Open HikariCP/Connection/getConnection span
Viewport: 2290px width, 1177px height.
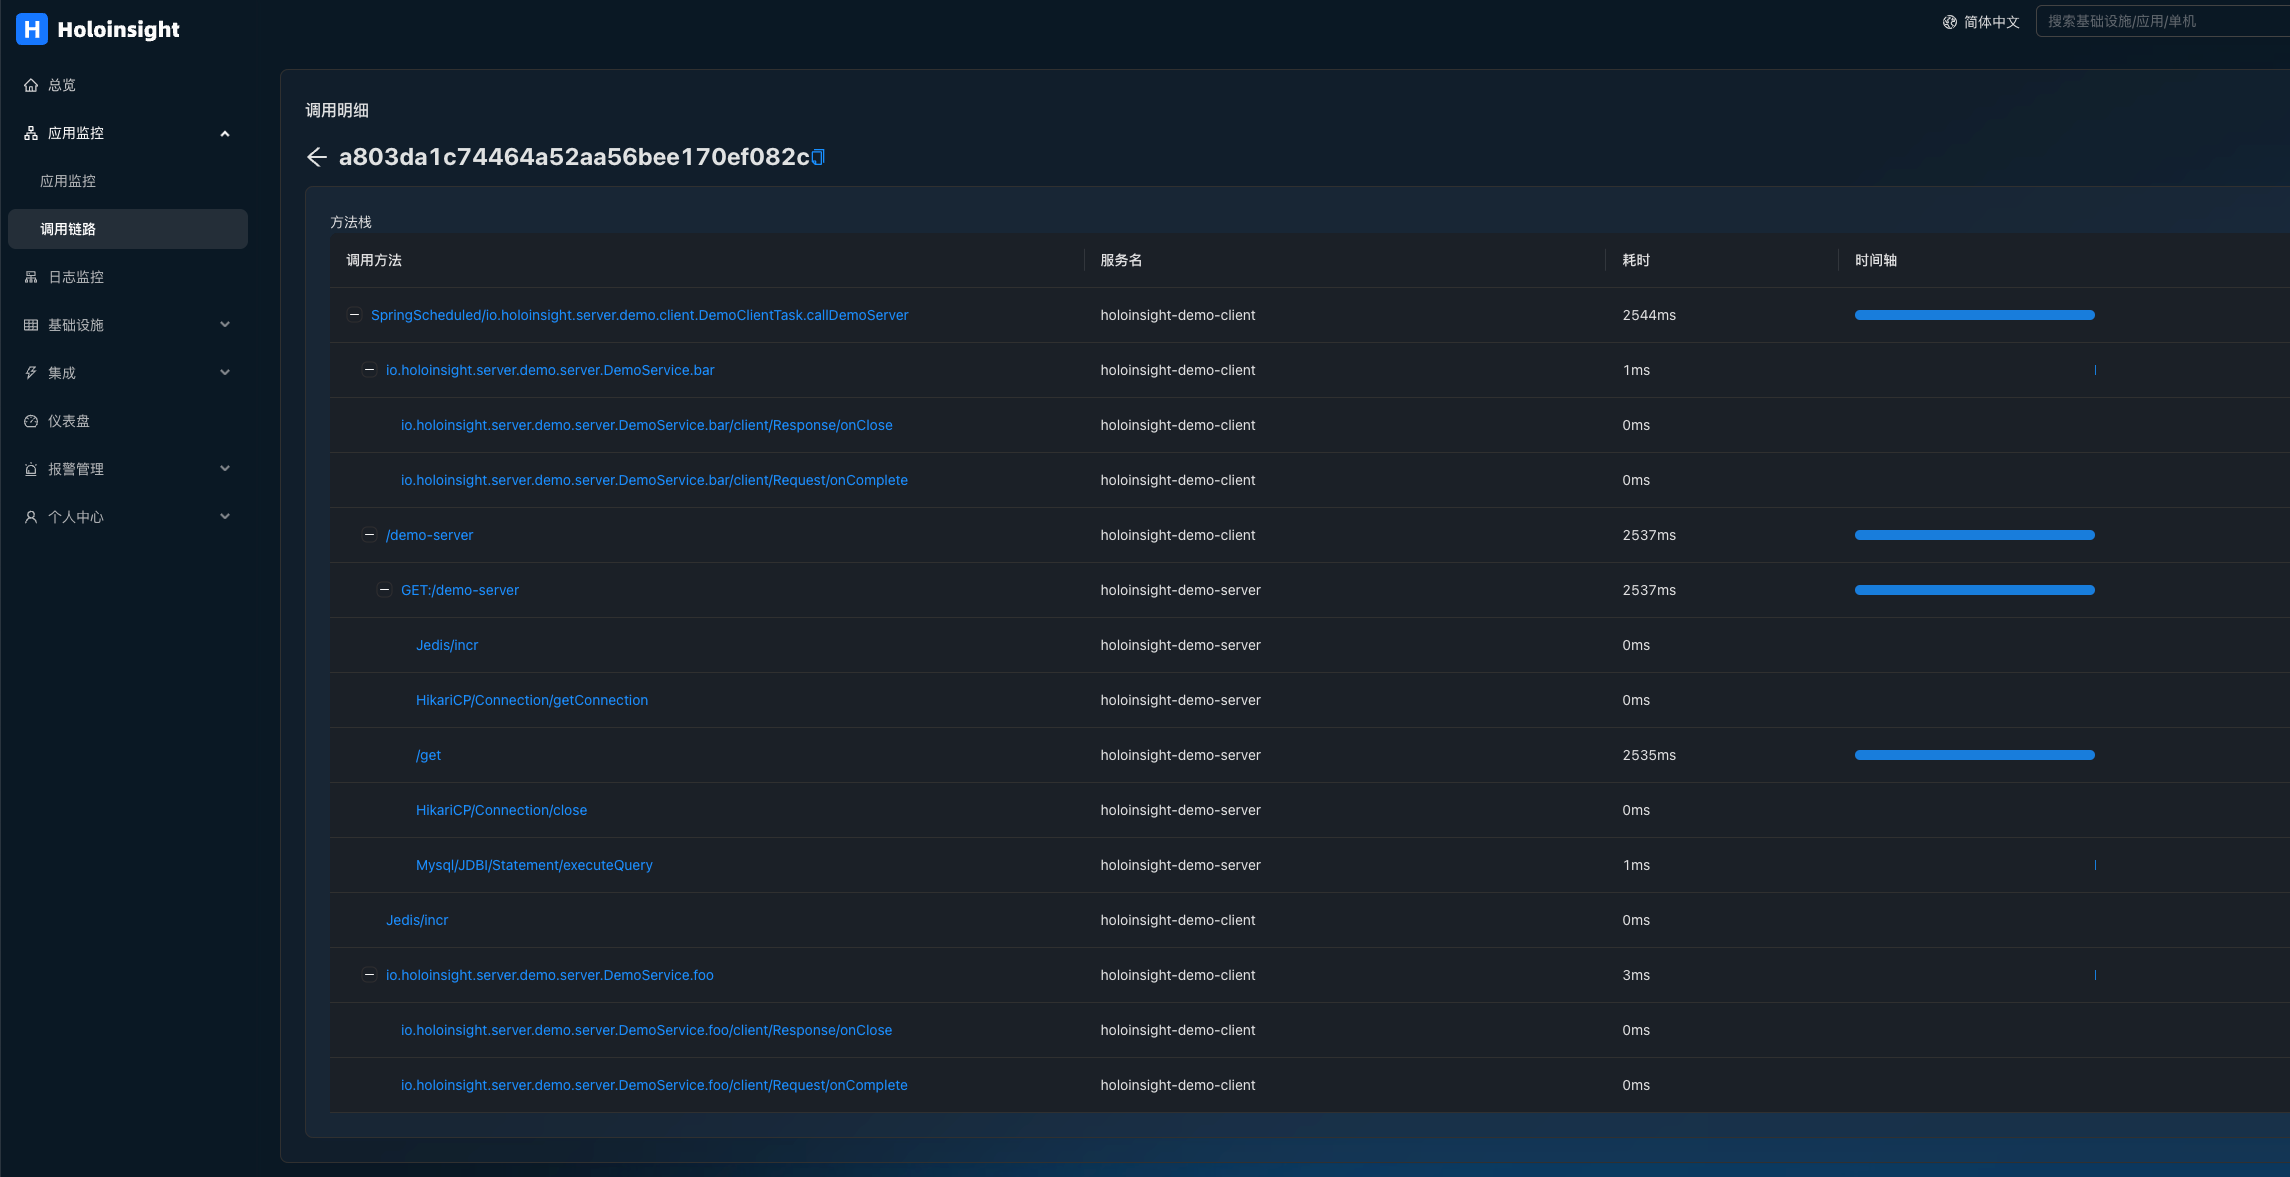click(532, 700)
